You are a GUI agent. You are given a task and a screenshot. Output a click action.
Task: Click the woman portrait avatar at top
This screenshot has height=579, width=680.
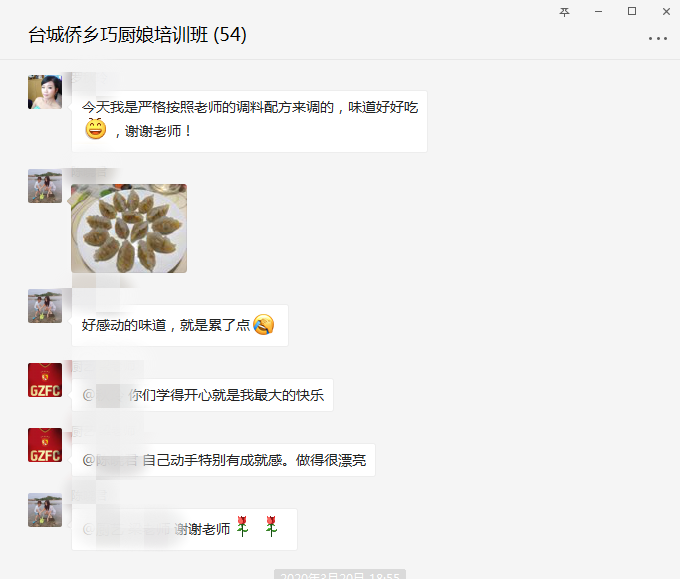[x=45, y=92]
